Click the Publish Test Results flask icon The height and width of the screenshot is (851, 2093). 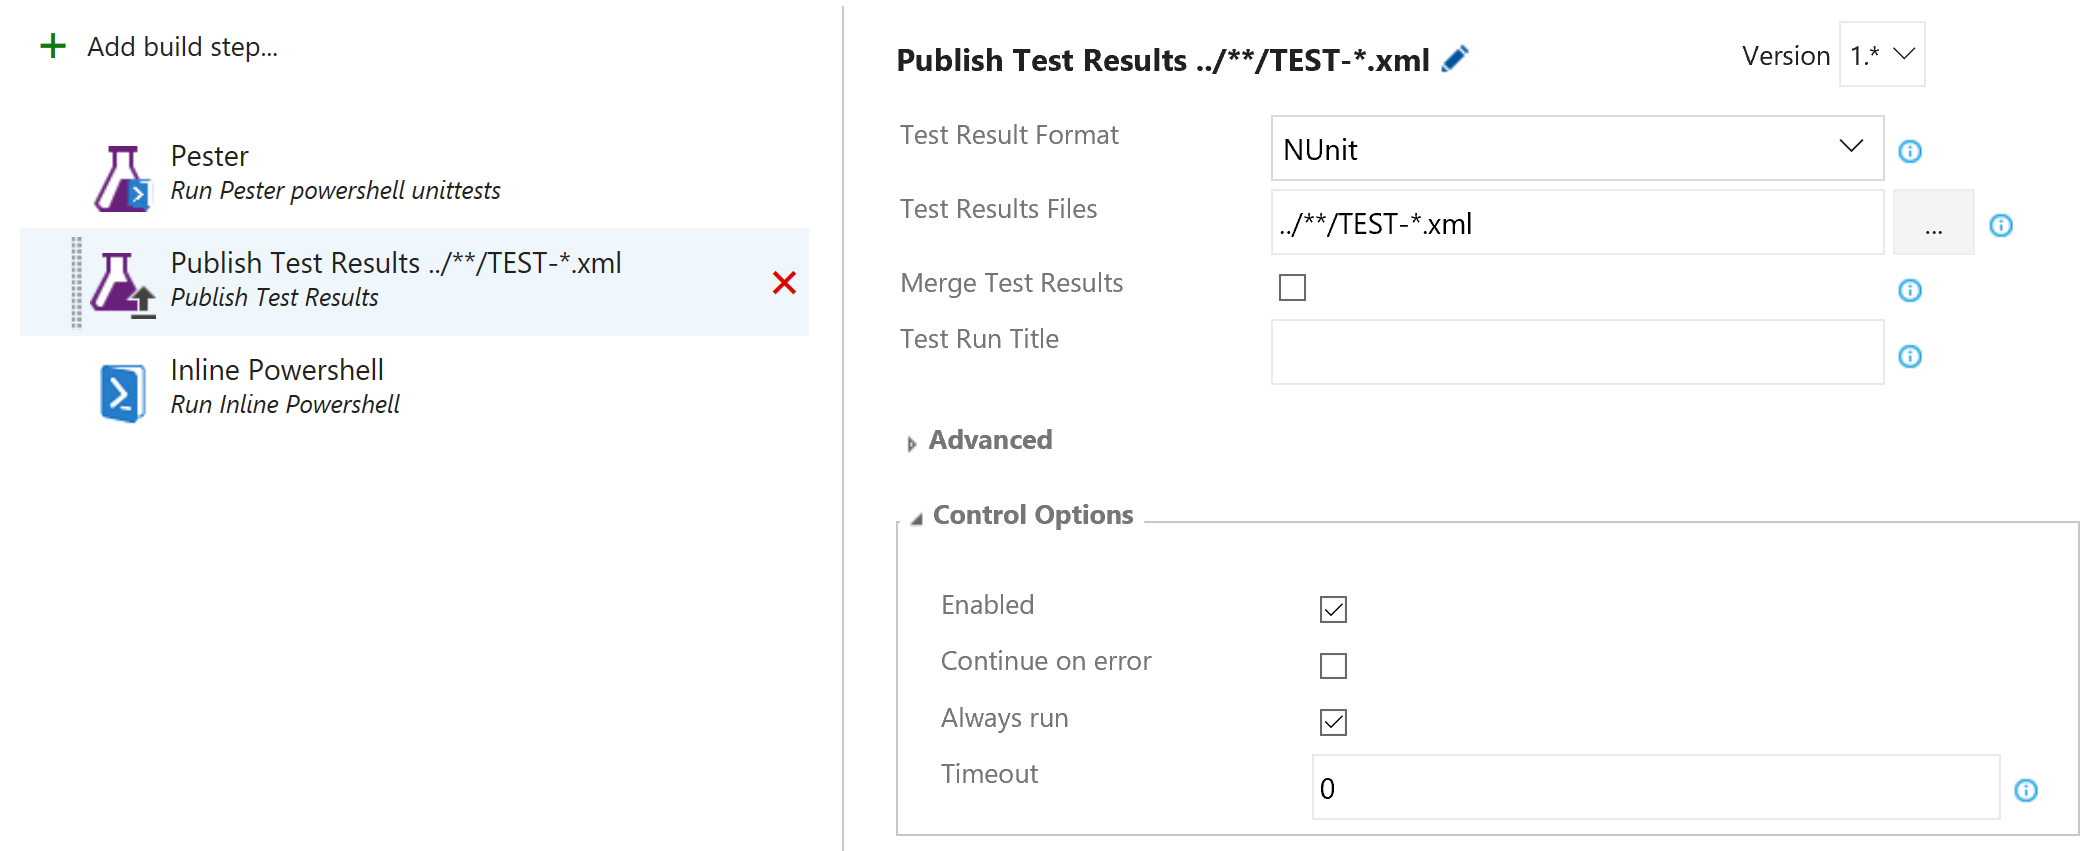tap(122, 284)
